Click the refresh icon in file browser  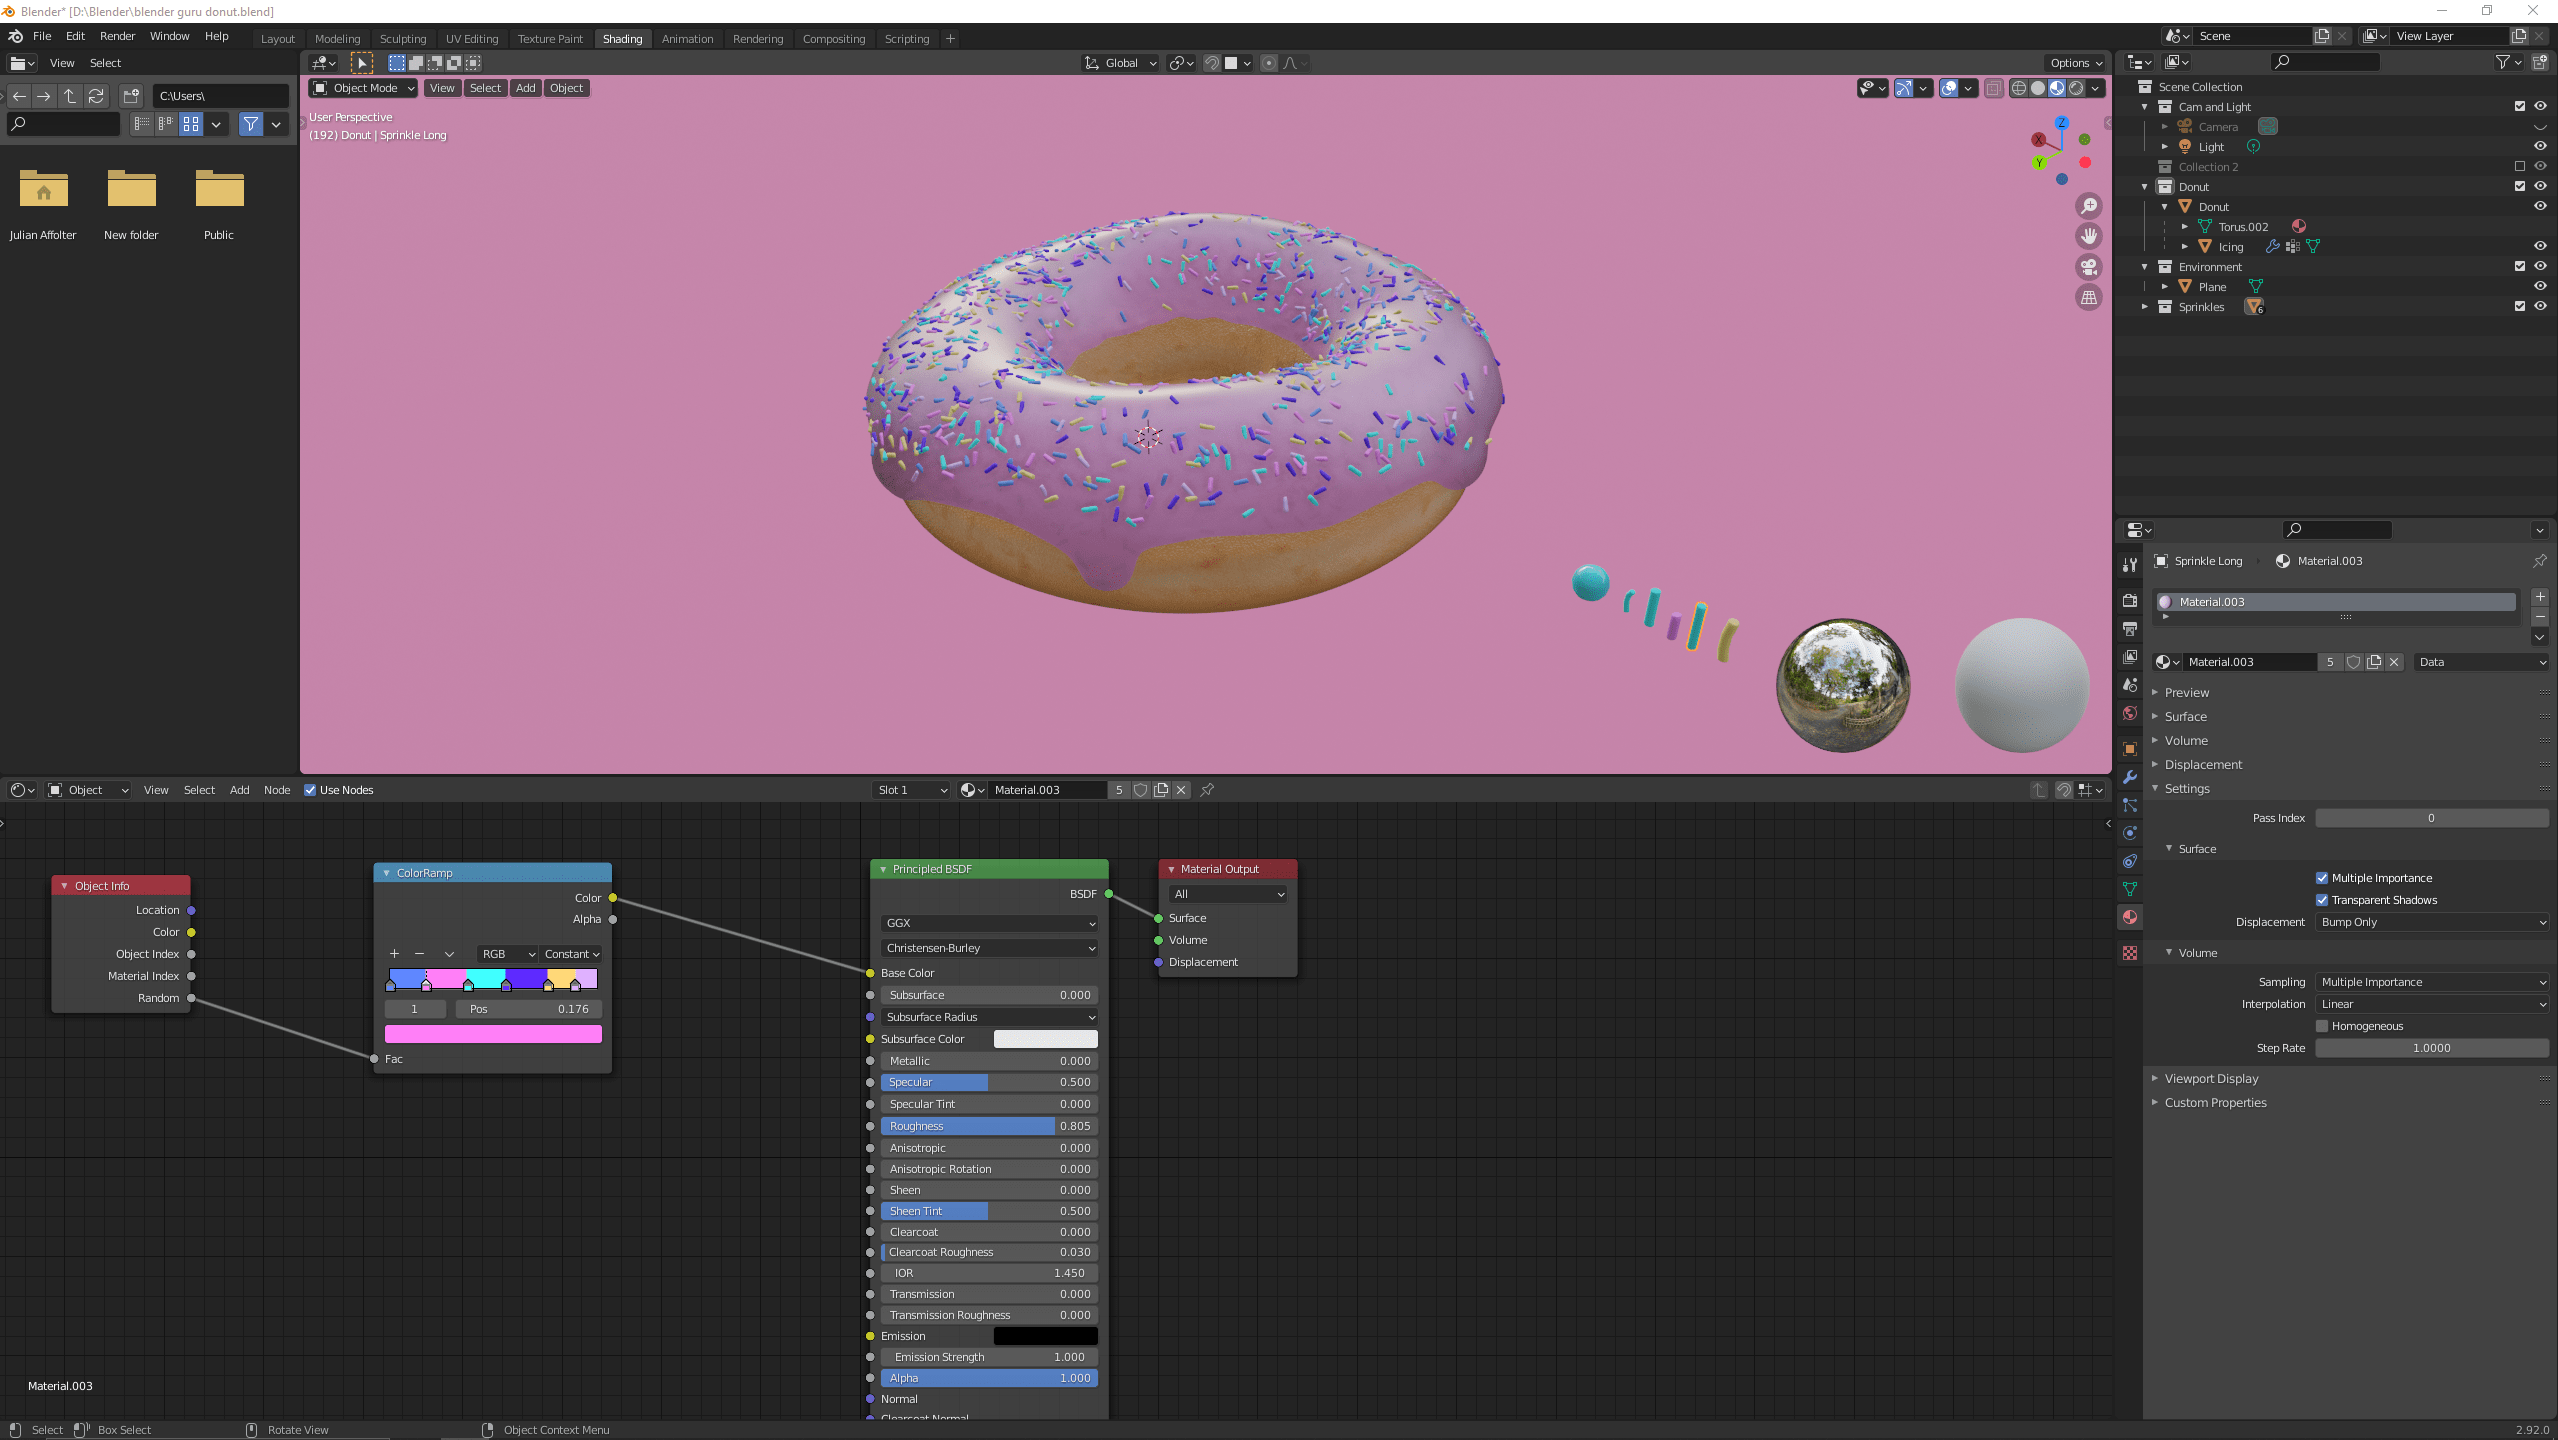click(96, 96)
